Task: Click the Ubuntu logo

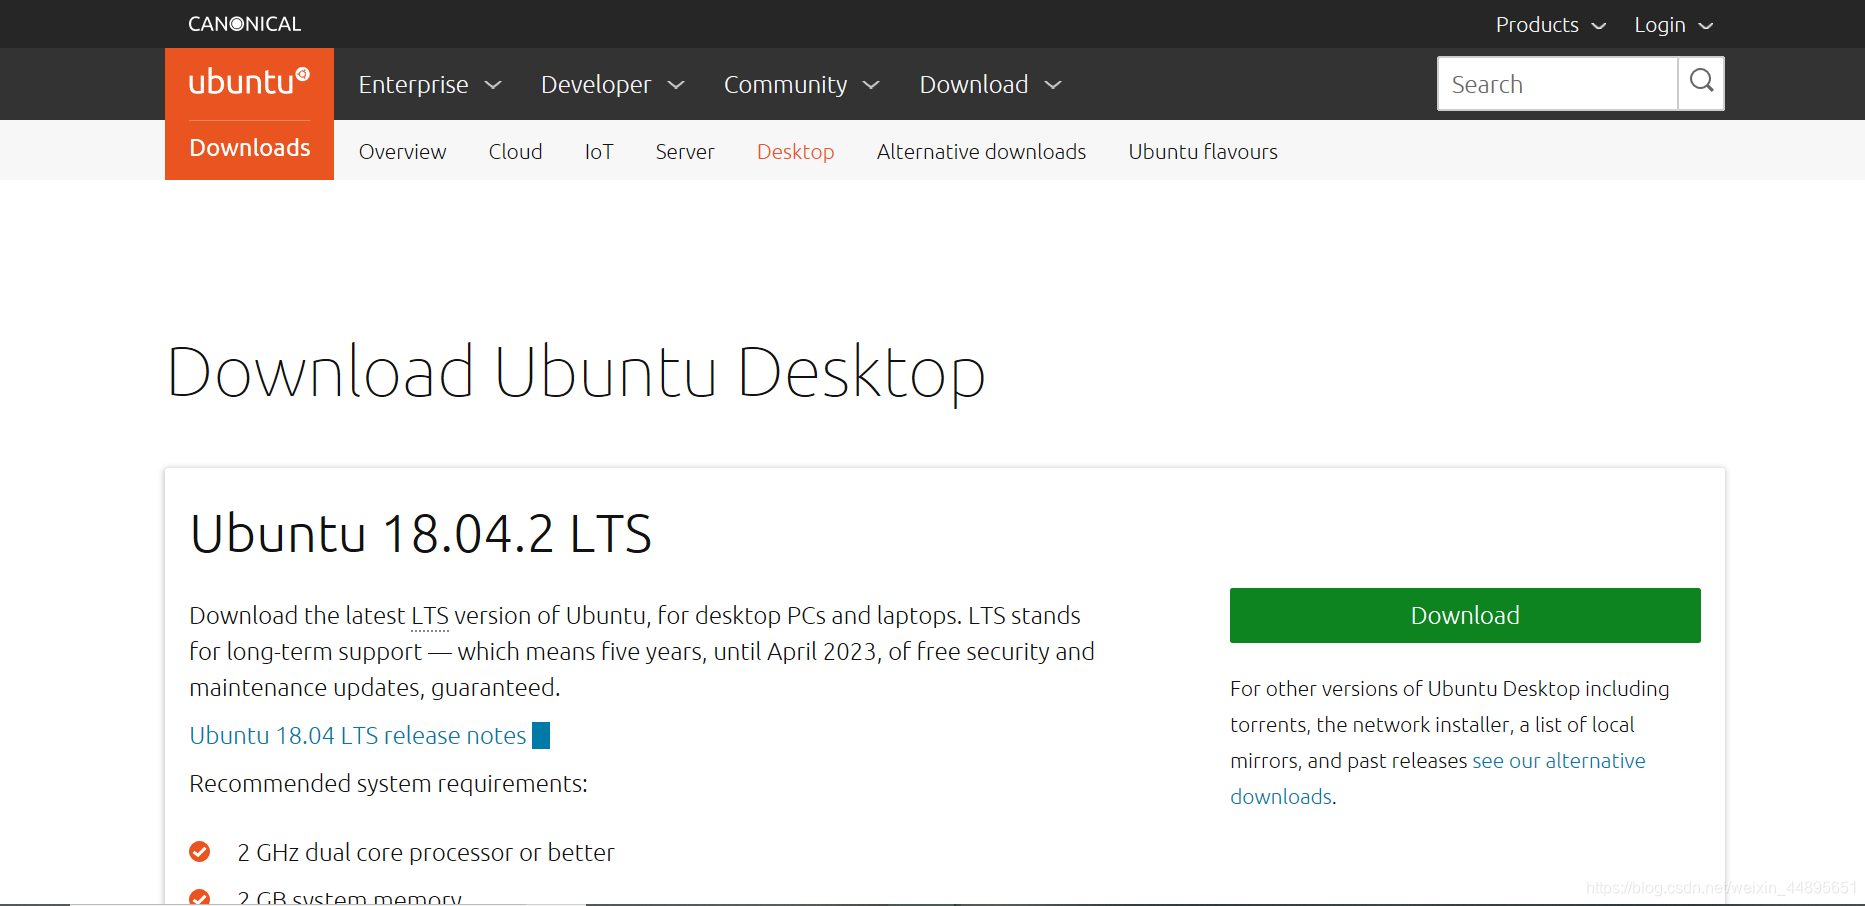Action: [x=249, y=81]
